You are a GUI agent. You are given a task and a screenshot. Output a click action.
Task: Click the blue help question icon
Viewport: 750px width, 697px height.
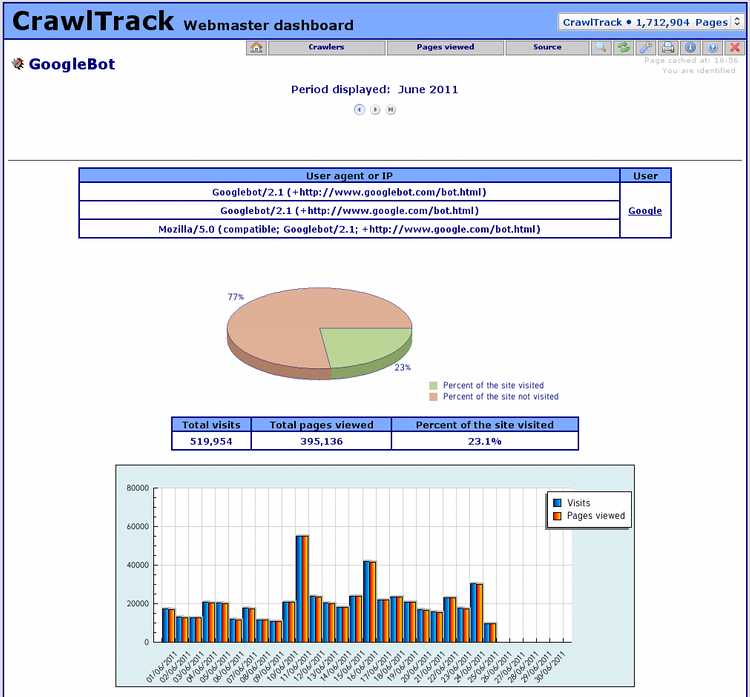713,47
